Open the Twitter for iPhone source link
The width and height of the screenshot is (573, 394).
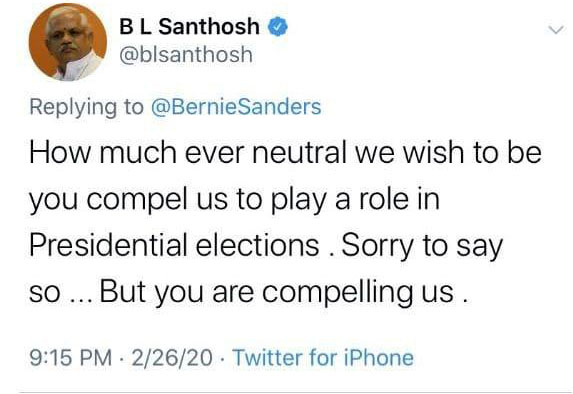[x=323, y=357]
